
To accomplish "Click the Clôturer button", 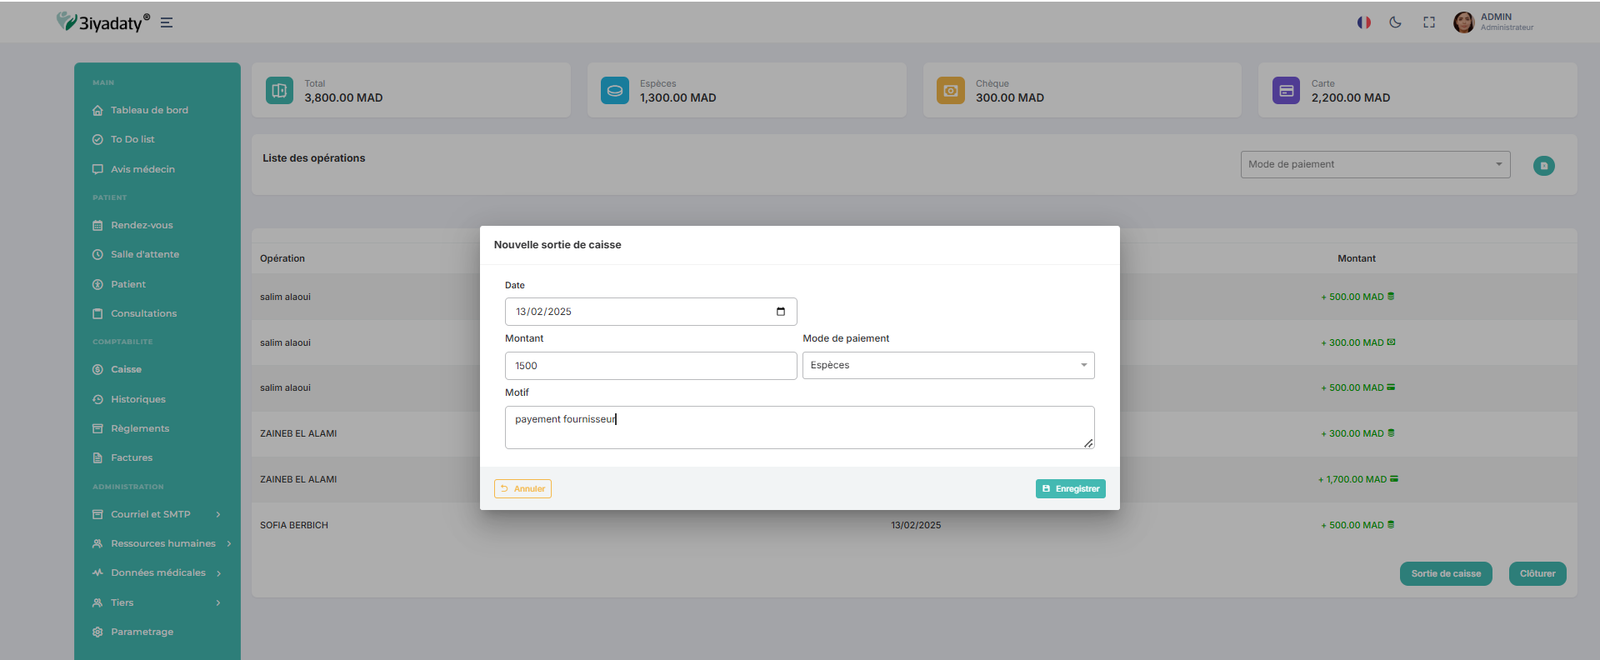I will coord(1536,574).
